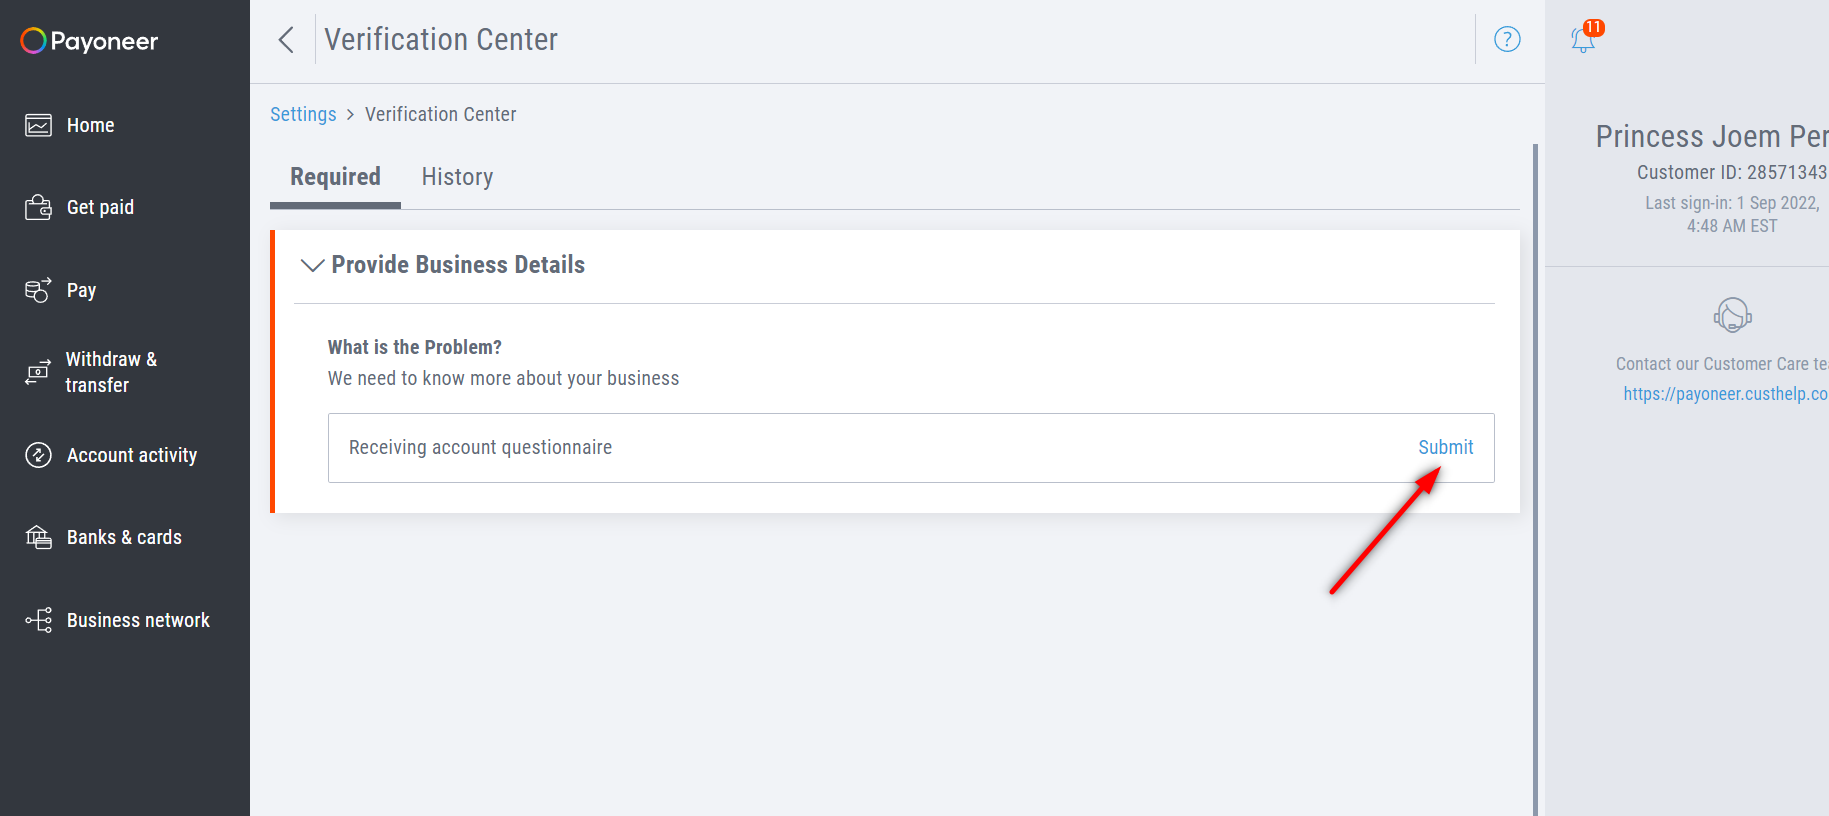Viewport: 1829px width, 816px height.
Task: Select the Get paid icon
Action: (37, 207)
